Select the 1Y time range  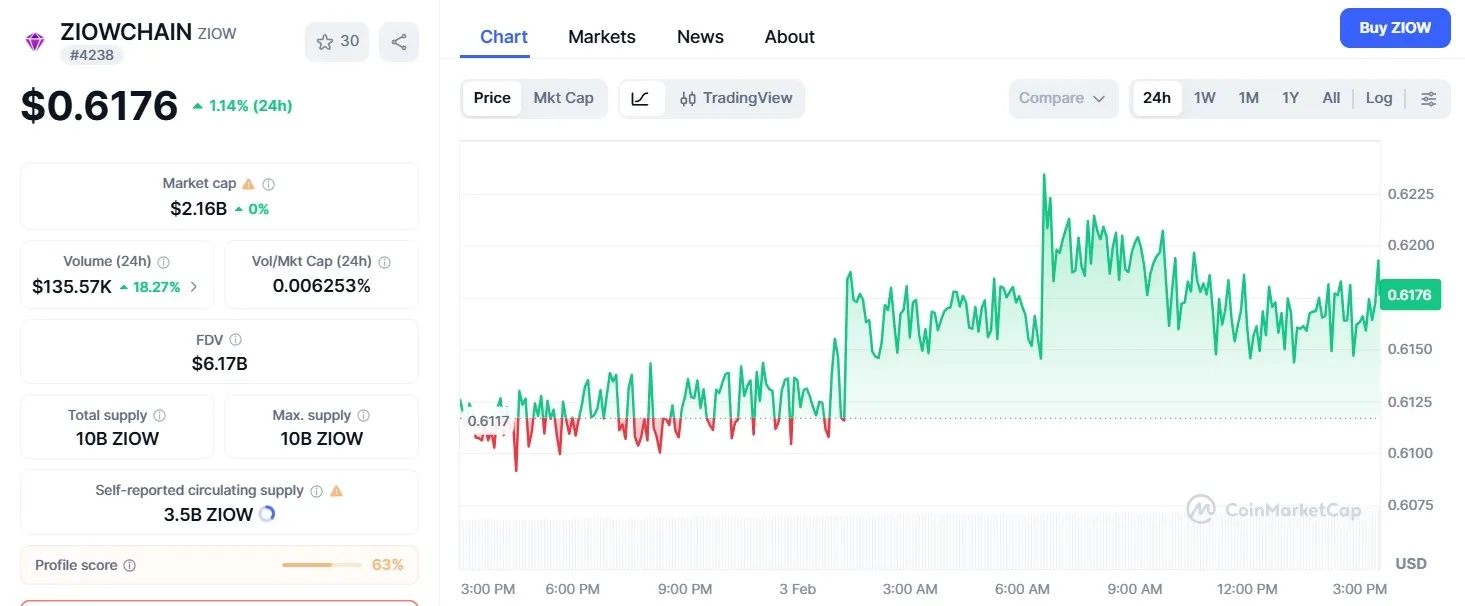click(1289, 98)
